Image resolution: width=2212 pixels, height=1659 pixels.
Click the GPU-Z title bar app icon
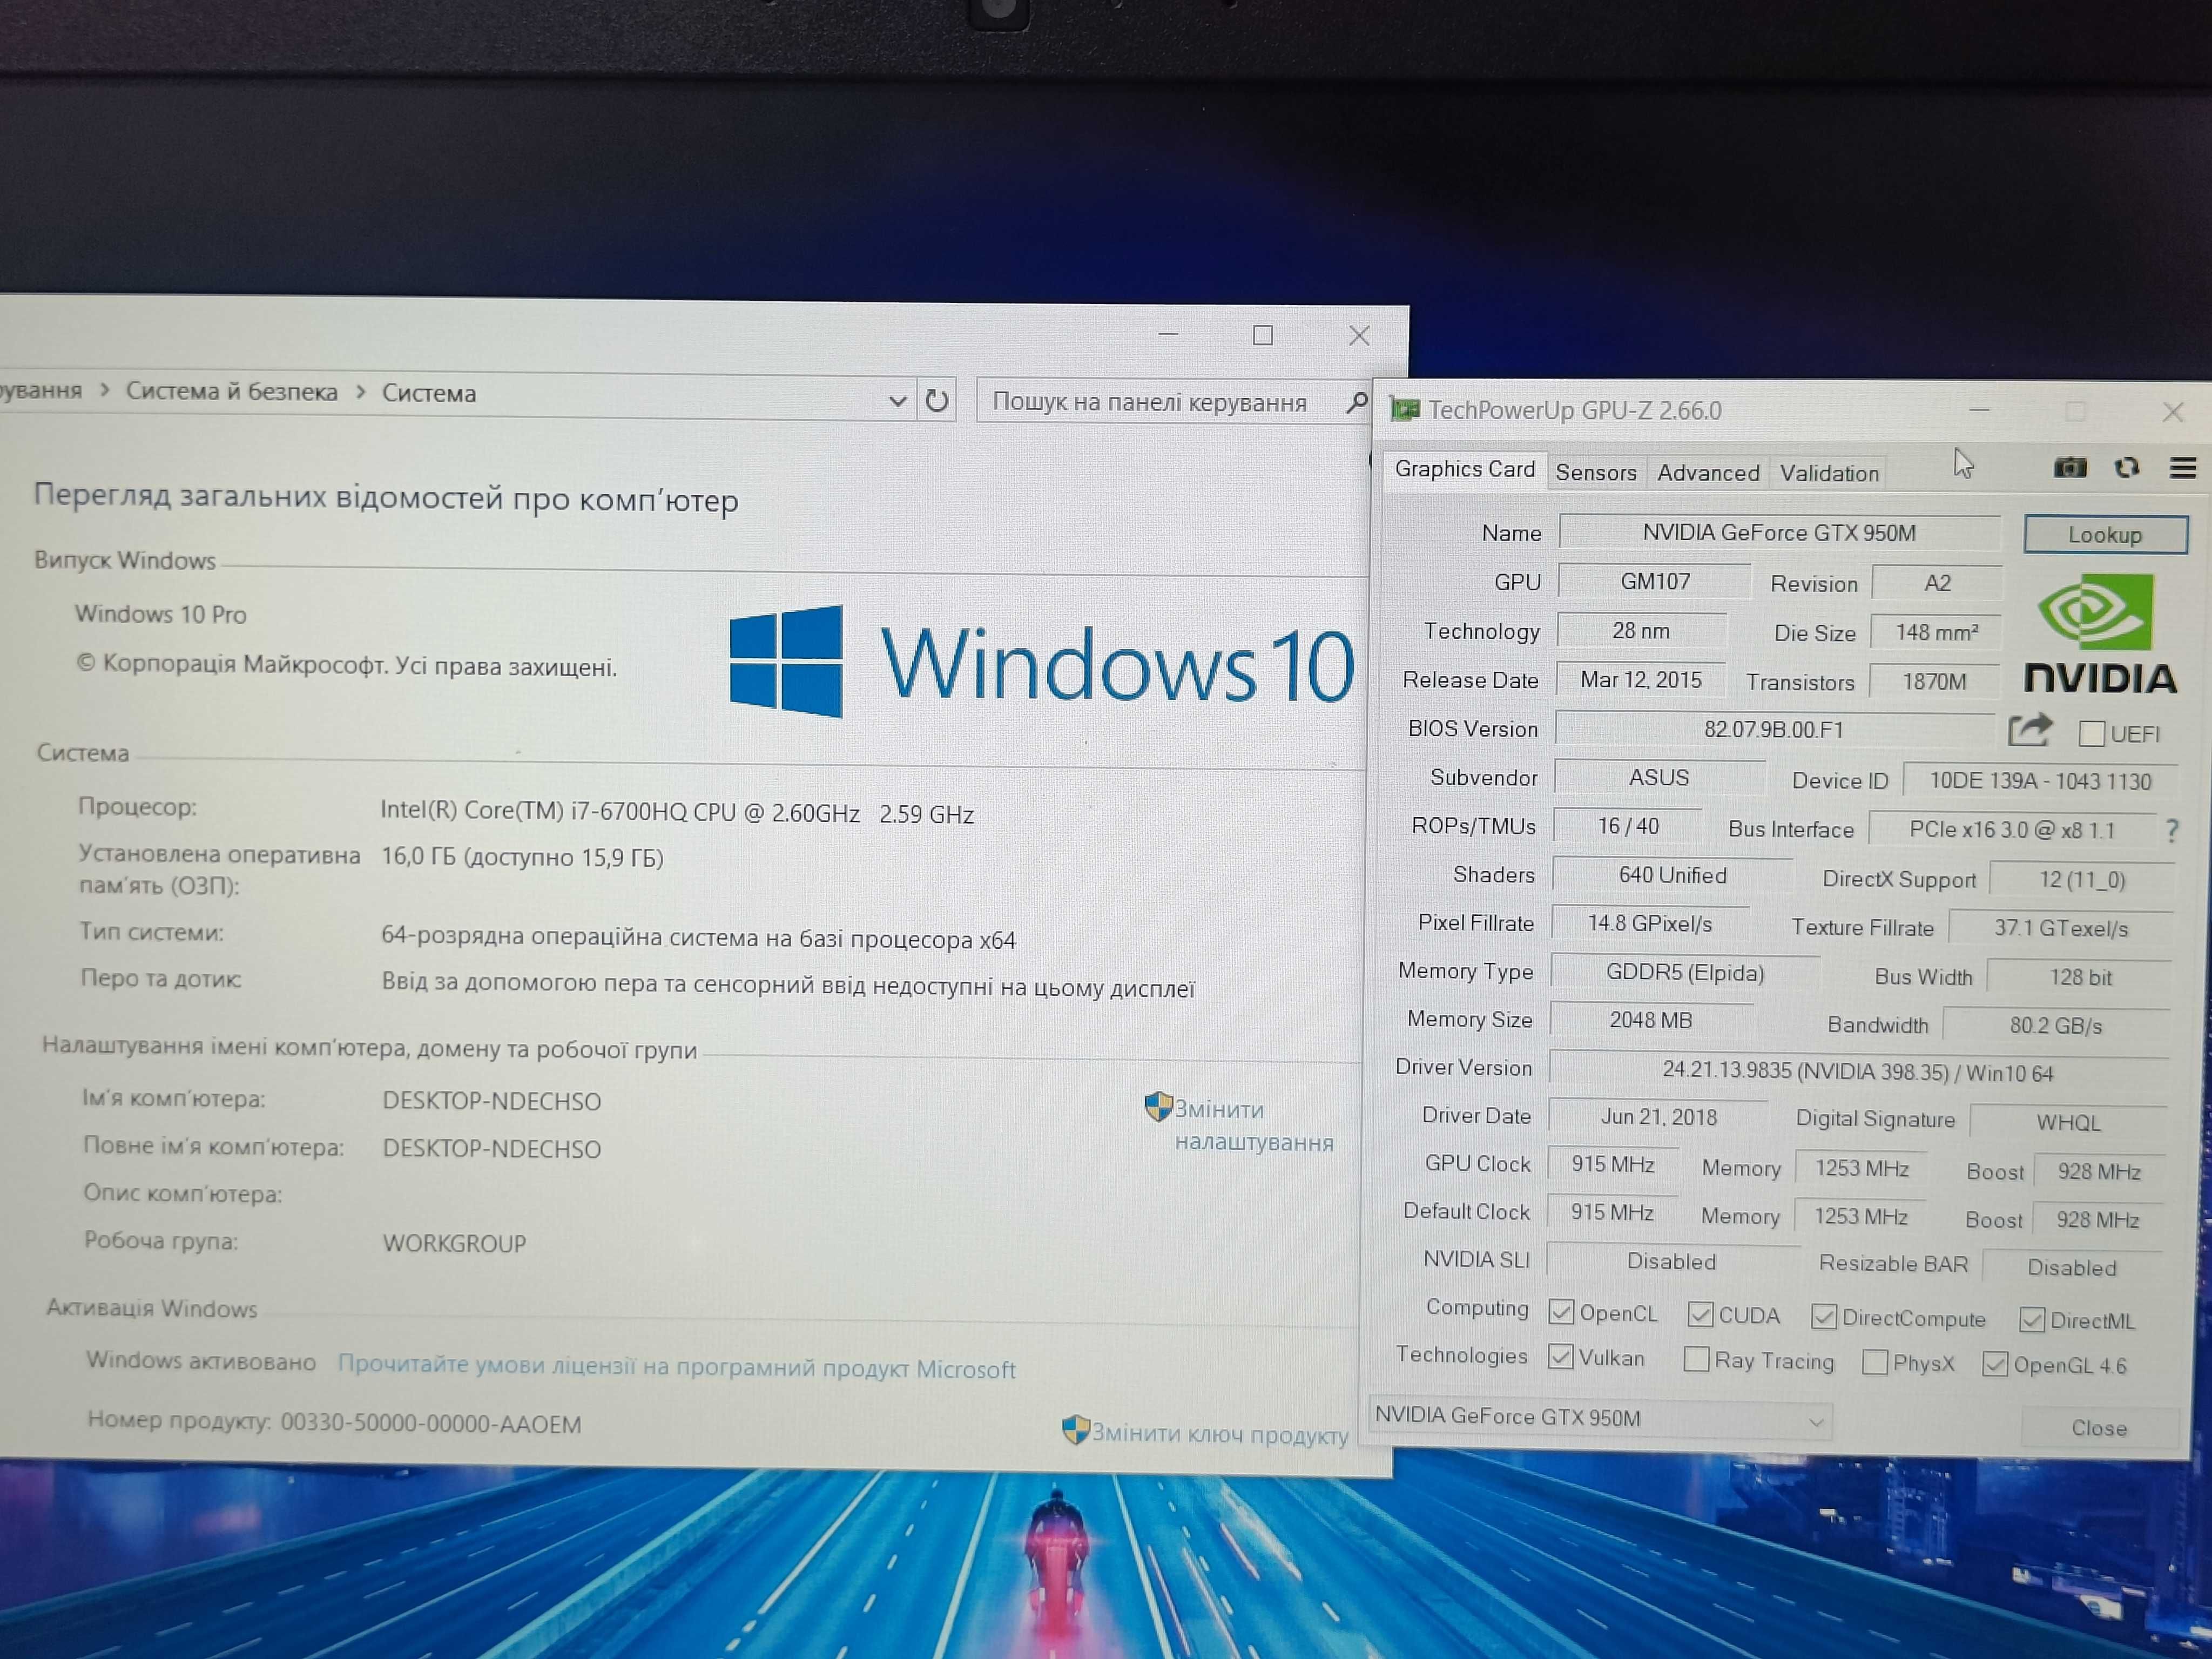coord(1404,409)
